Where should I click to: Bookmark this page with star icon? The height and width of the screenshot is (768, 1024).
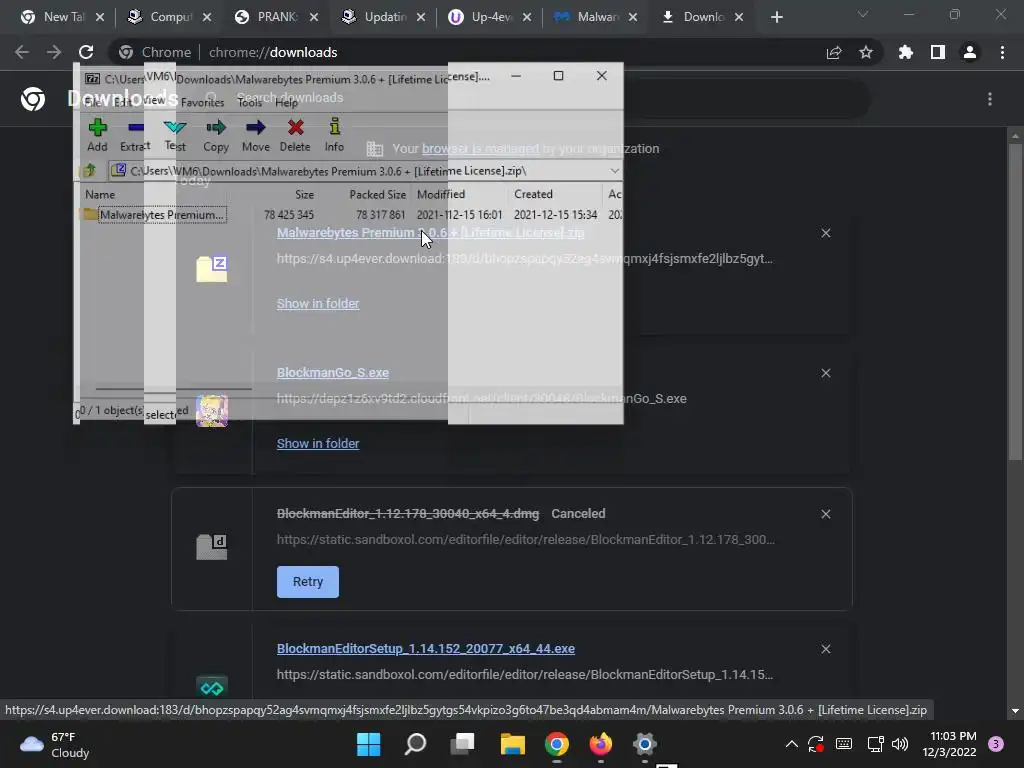(866, 52)
